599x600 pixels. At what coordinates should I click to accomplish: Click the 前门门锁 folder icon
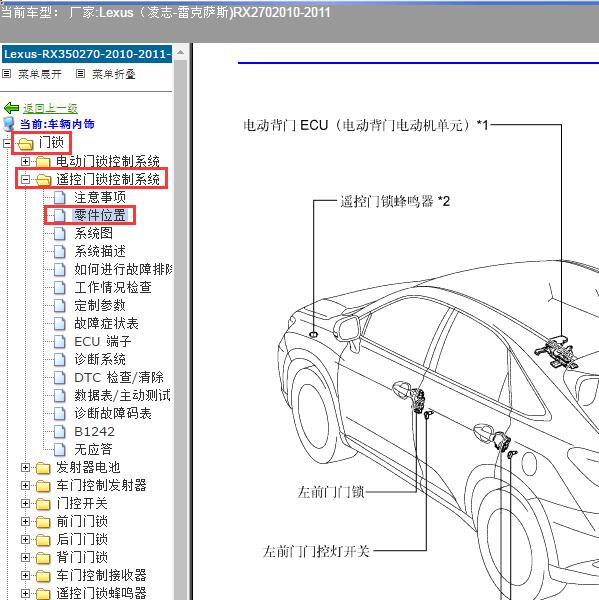coord(43,522)
